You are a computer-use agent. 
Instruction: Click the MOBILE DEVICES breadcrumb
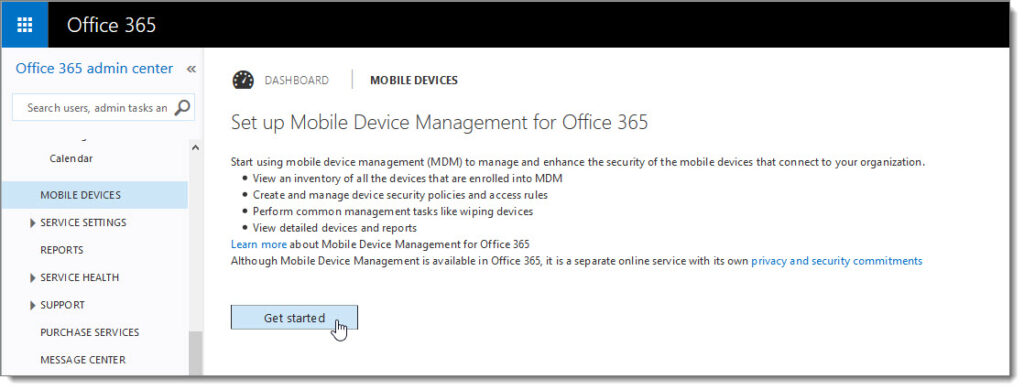[x=414, y=80]
